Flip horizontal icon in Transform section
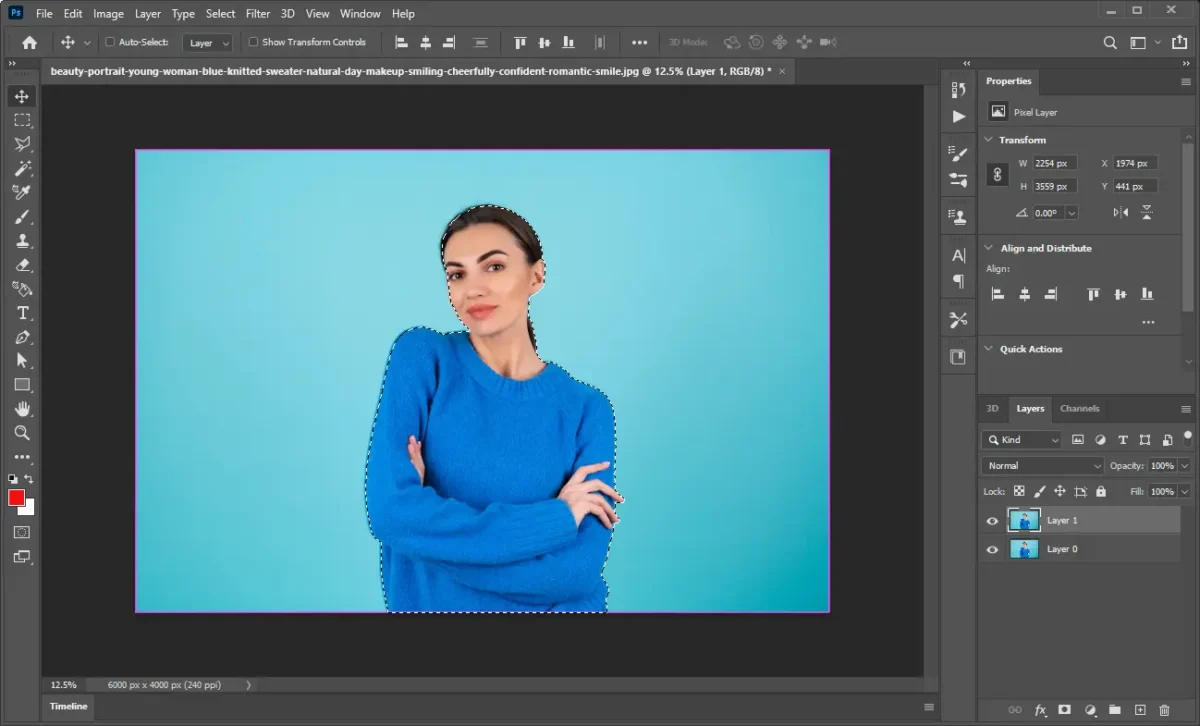This screenshot has width=1200, height=726. 1121,213
